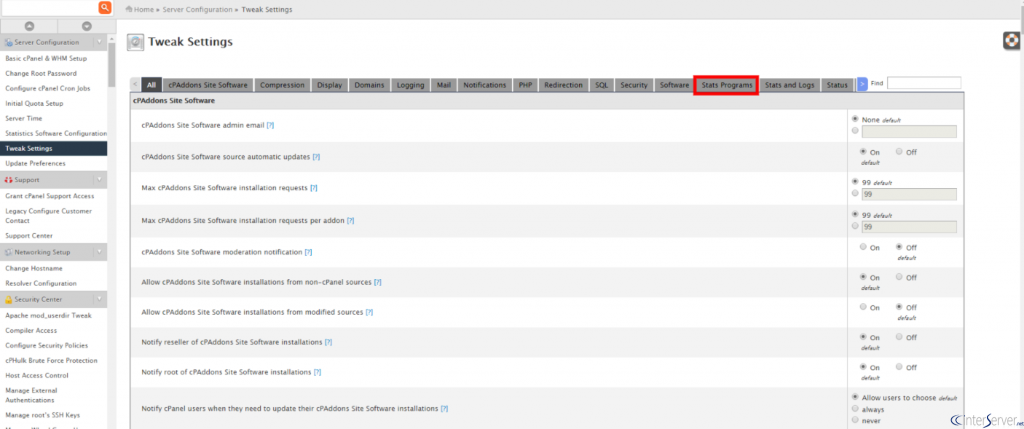
Task: Turn On moderation notification
Action: (x=863, y=247)
